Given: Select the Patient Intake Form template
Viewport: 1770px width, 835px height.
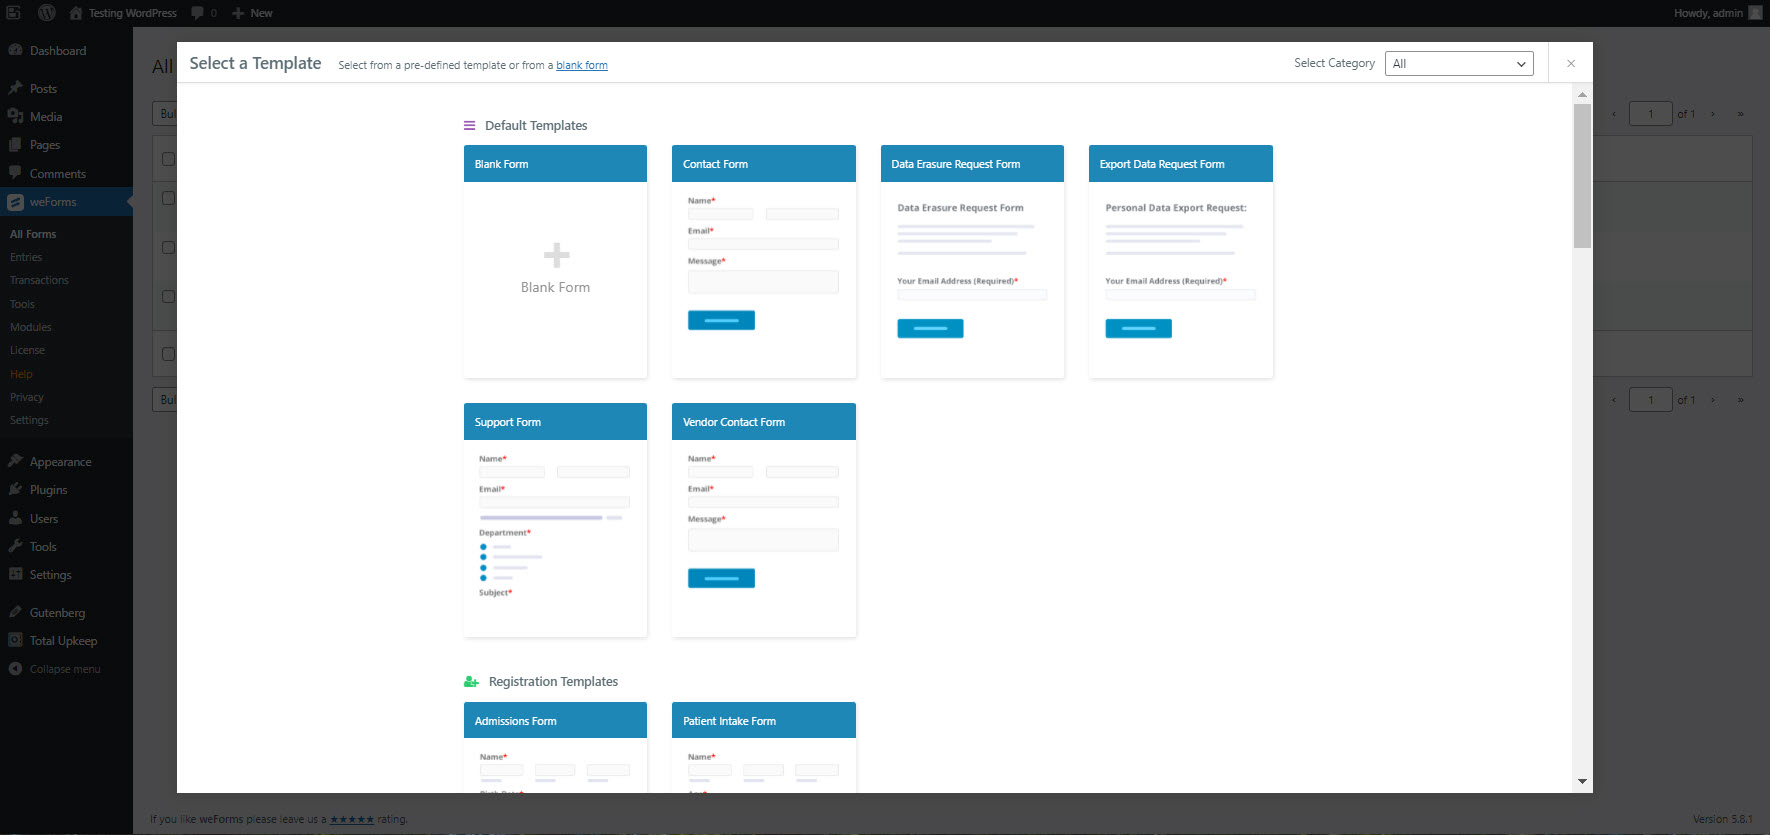Looking at the screenshot, I should [x=764, y=747].
